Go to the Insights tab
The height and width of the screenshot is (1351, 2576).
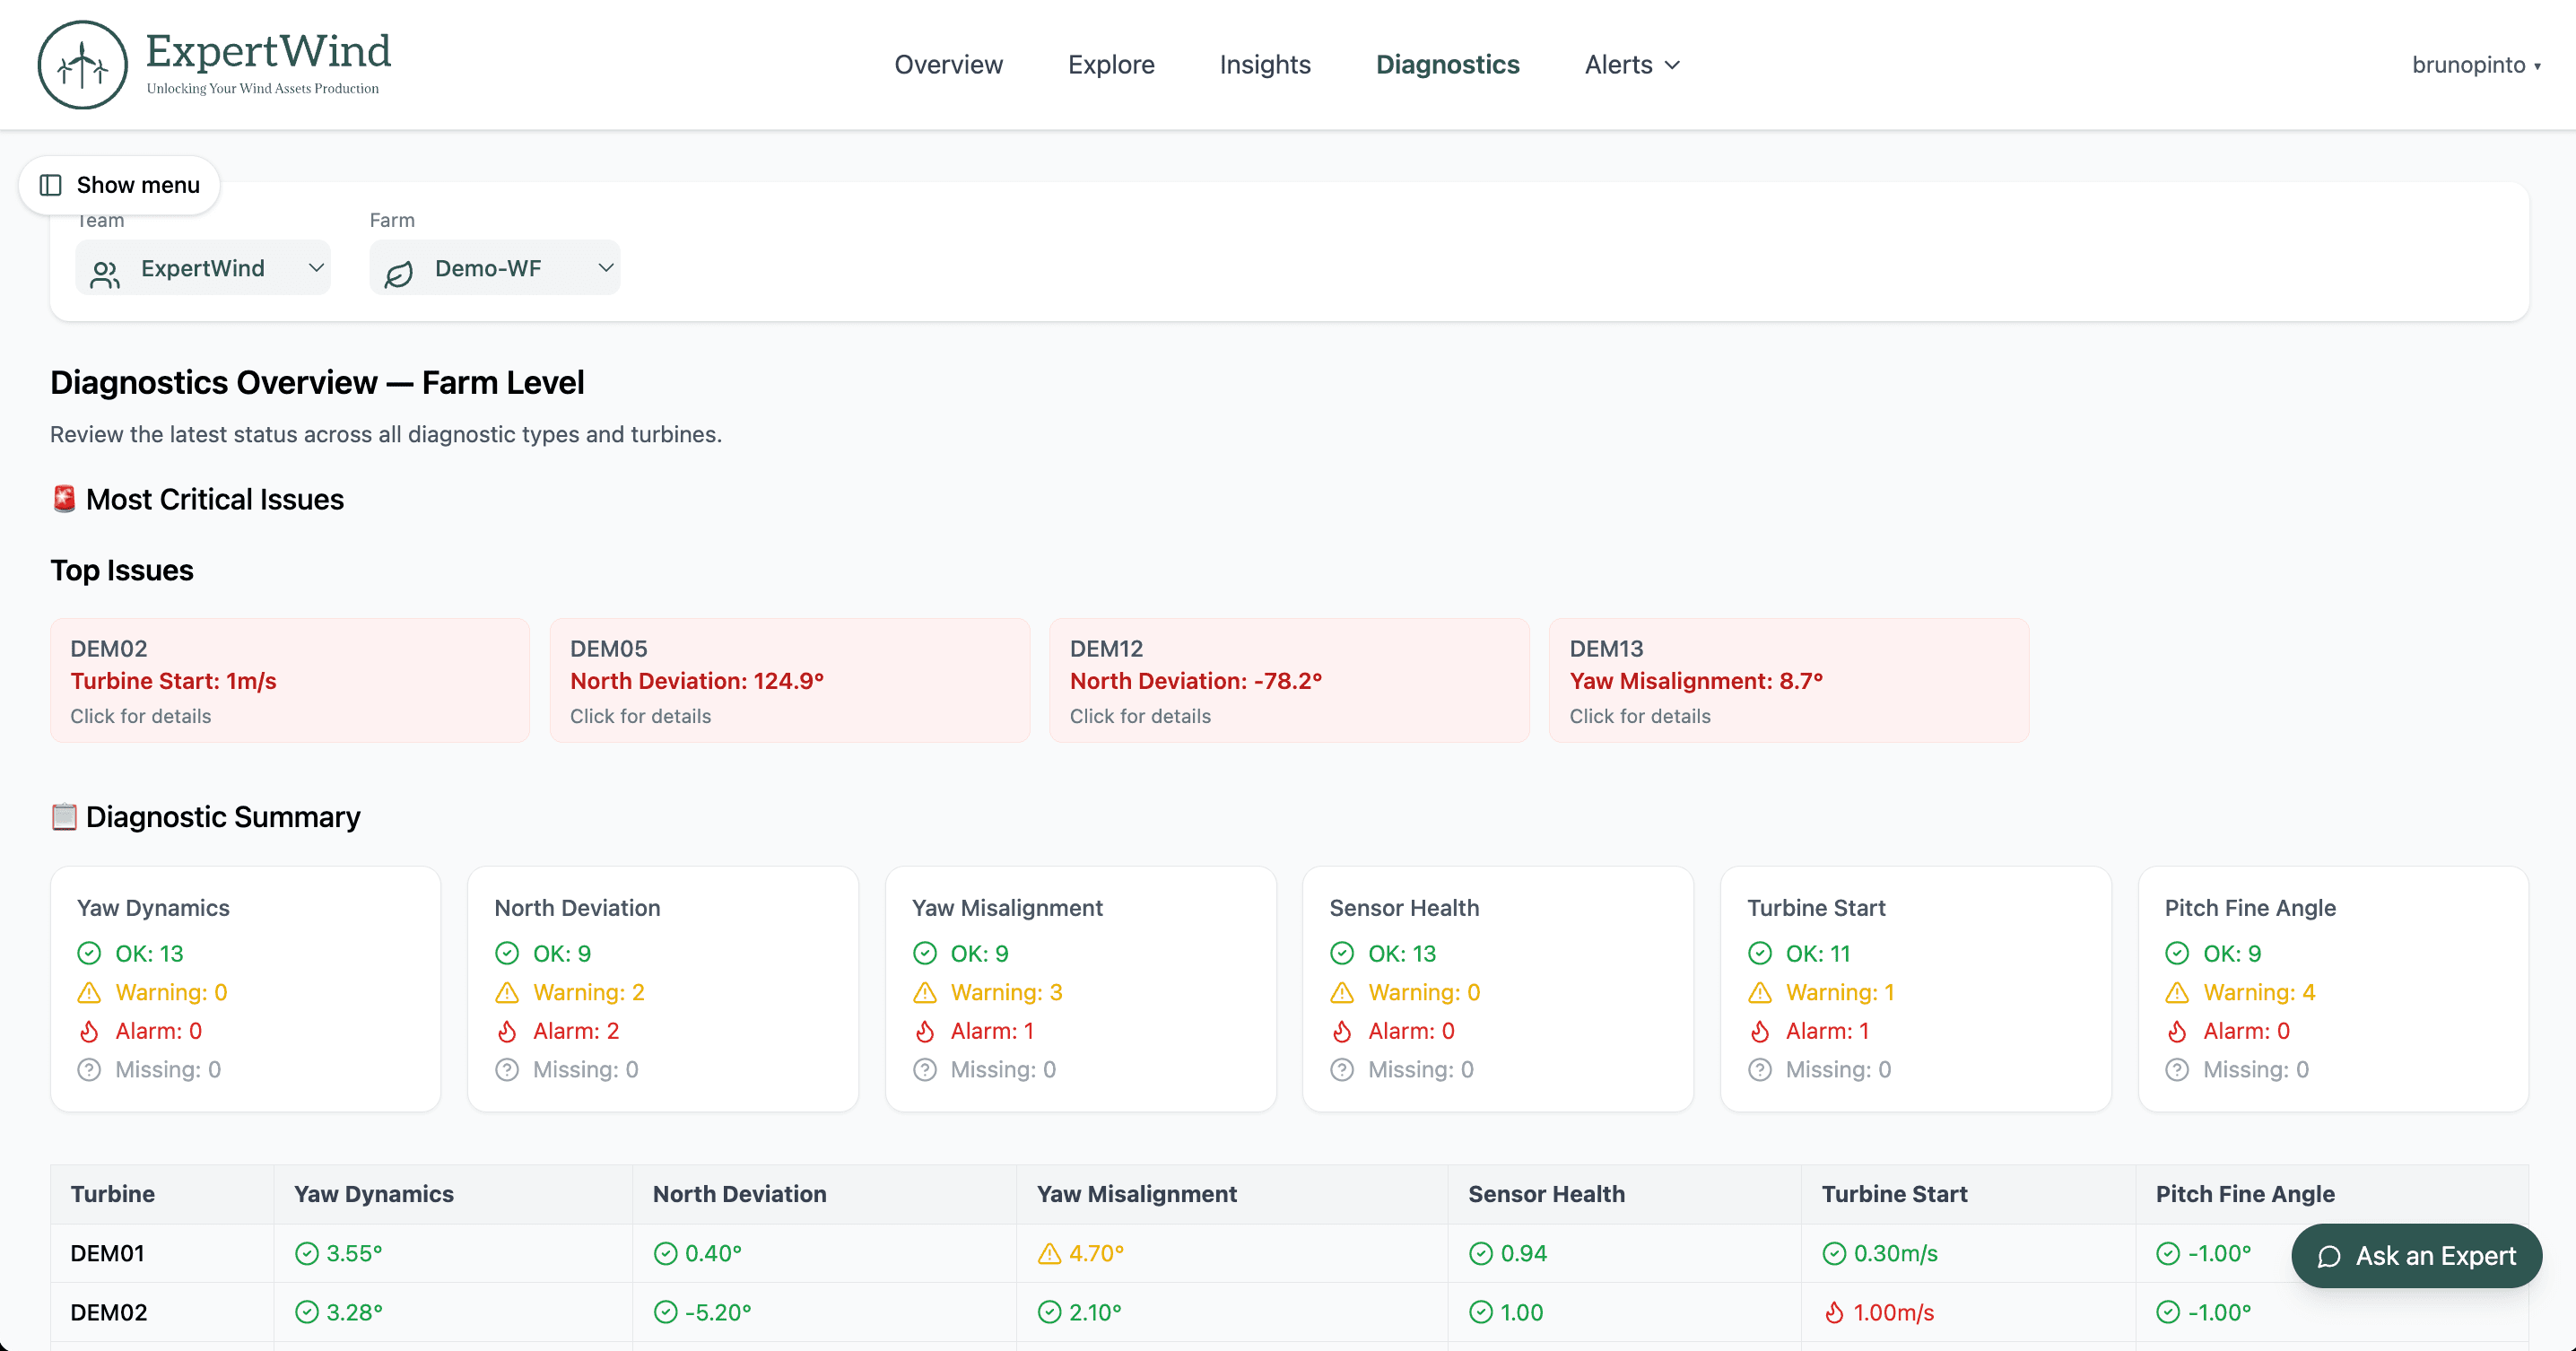pyautogui.click(x=1264, y=65)
